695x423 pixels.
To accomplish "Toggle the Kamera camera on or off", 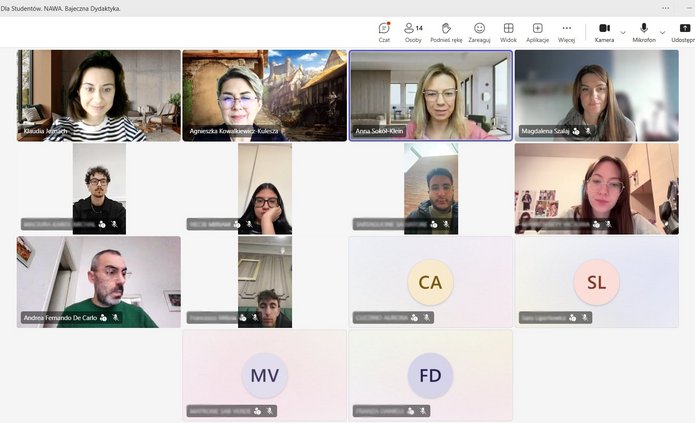I will tap(604, 32).
